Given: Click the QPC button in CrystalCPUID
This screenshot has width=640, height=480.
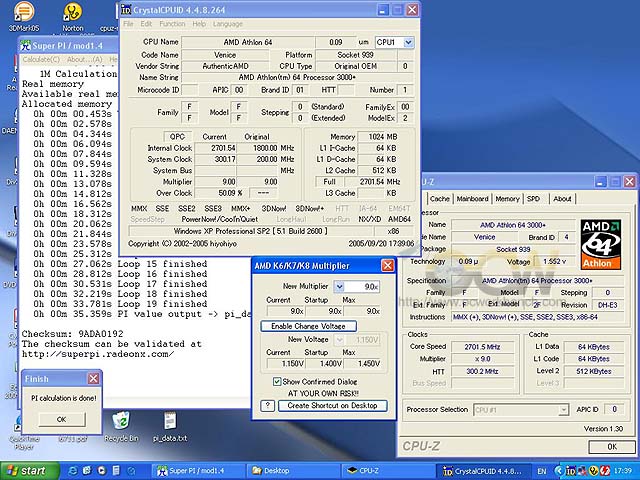Looking at the screenshot, I should [177, 137].
